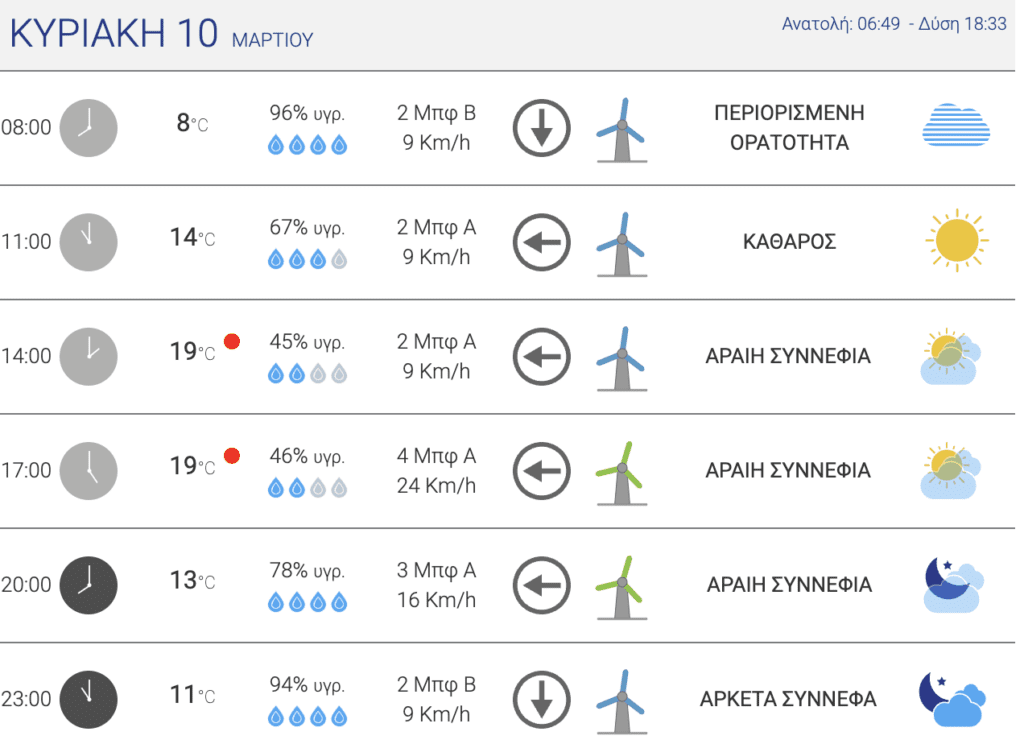
Task: Click the east wind arrow at 11:00
Action: 541,242
